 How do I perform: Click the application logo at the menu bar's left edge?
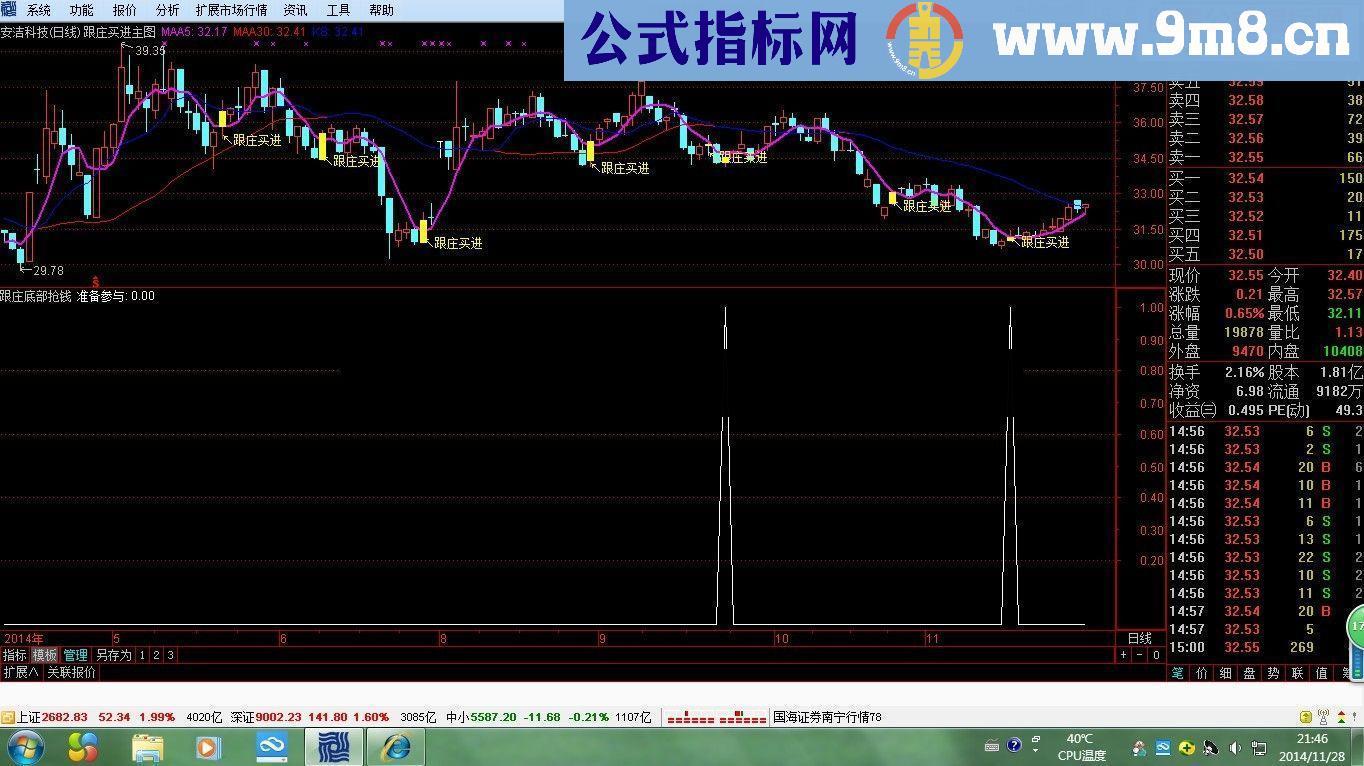tap(8, 9)
